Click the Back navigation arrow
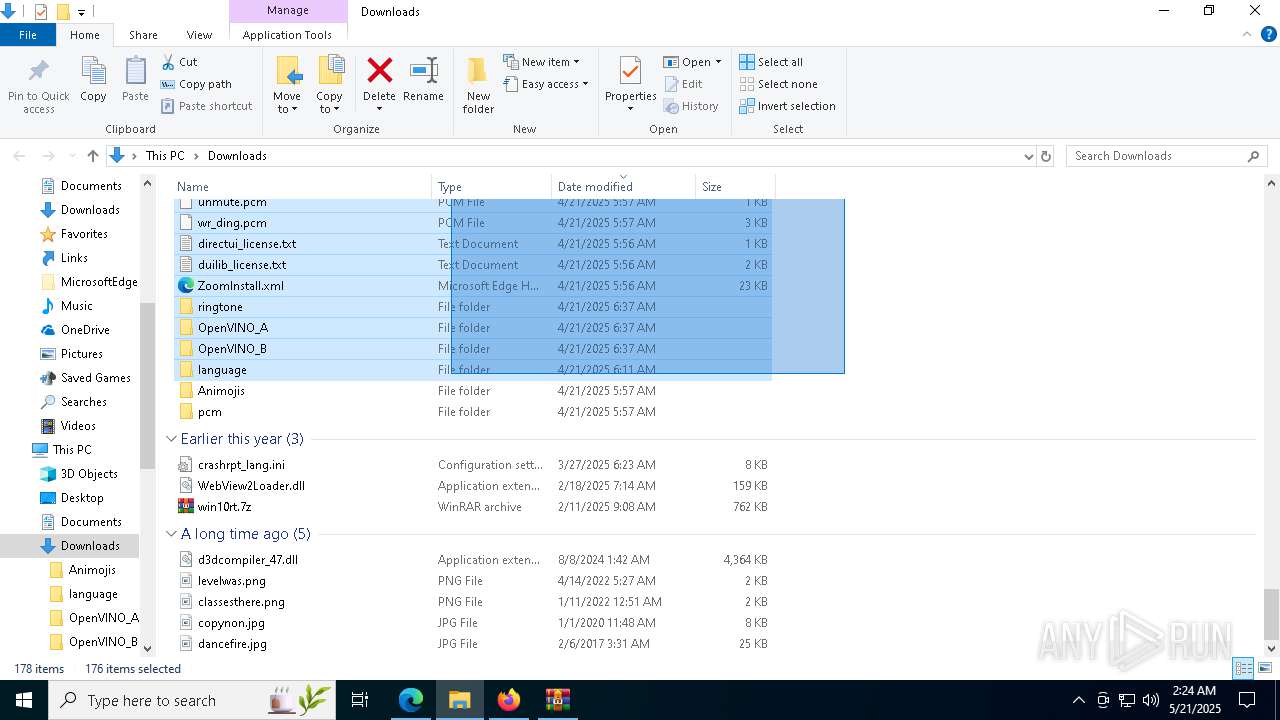This screenshot has height=720, width=1280. pyautogui.click(x=19, y=156)
